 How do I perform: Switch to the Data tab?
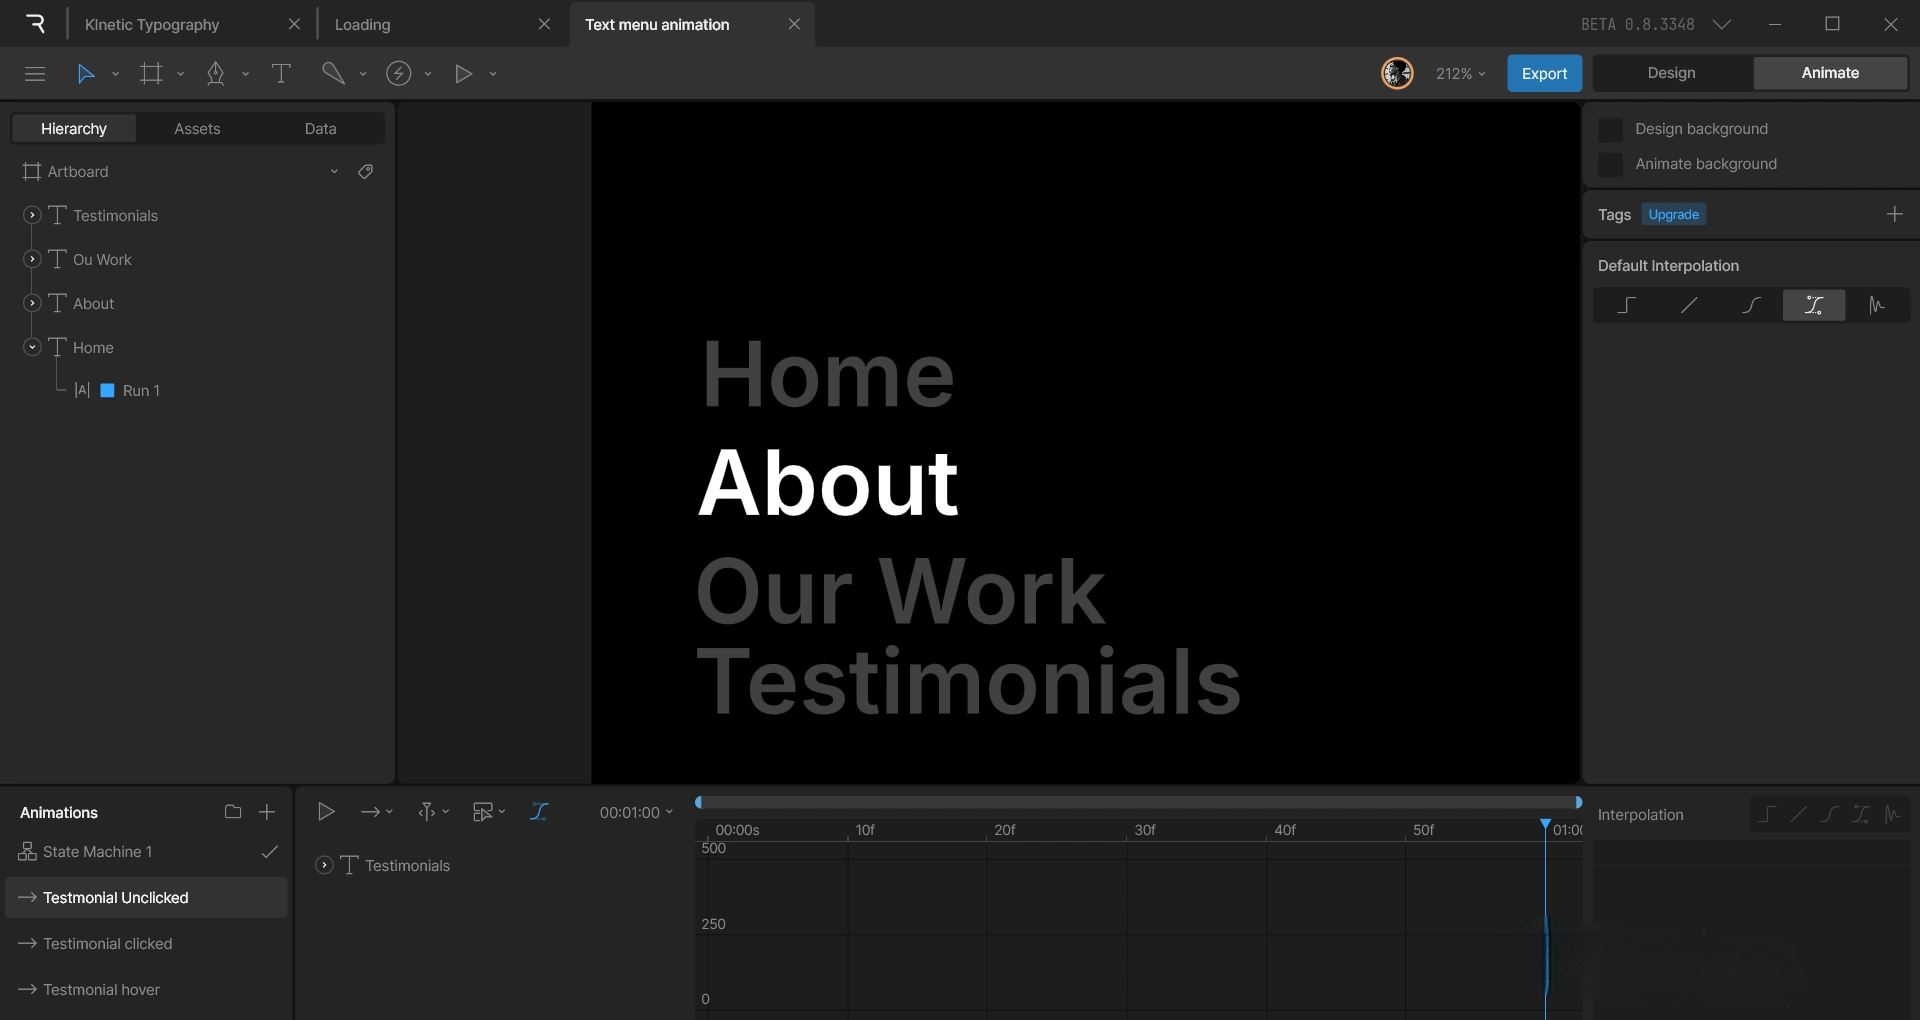point(320,128)
